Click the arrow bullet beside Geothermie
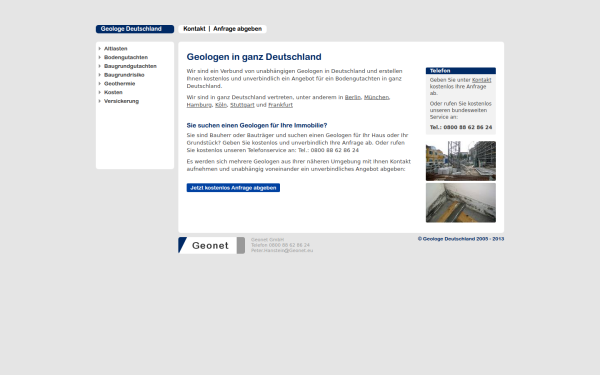 click(x=99, y=84)
